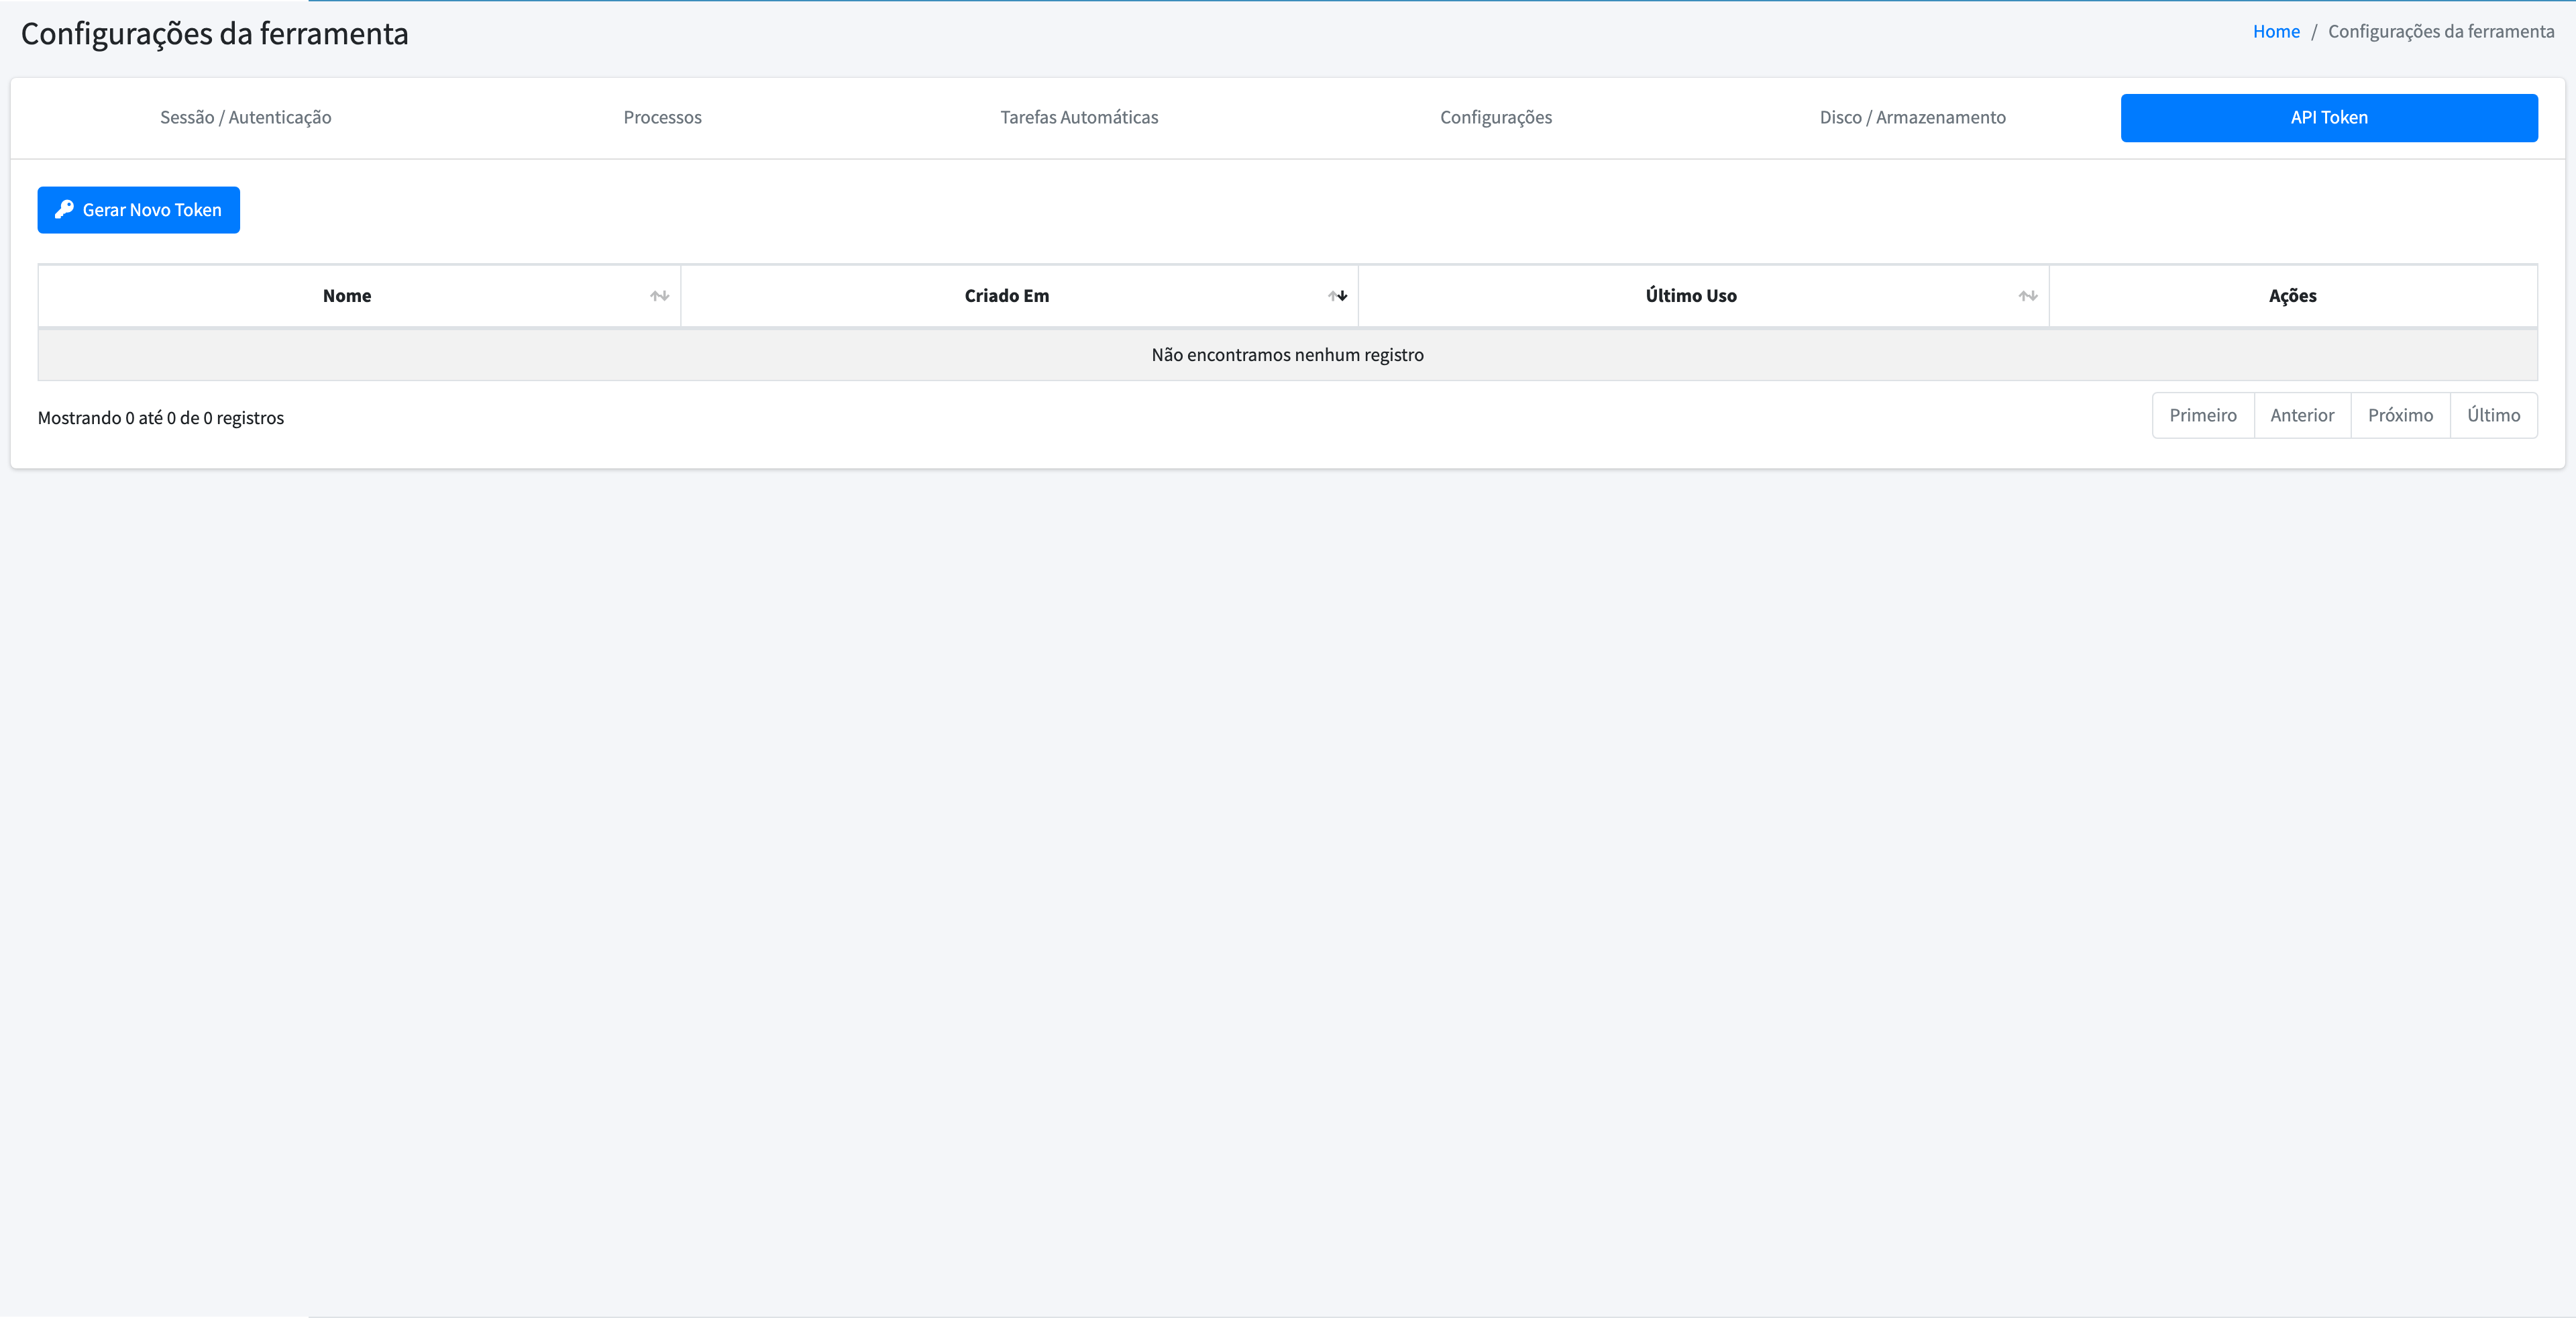Open the Tarefas Automáticas tab
This screenshot has width=2576, height=1318.
pyautogui.click(x=1079, y=117)
